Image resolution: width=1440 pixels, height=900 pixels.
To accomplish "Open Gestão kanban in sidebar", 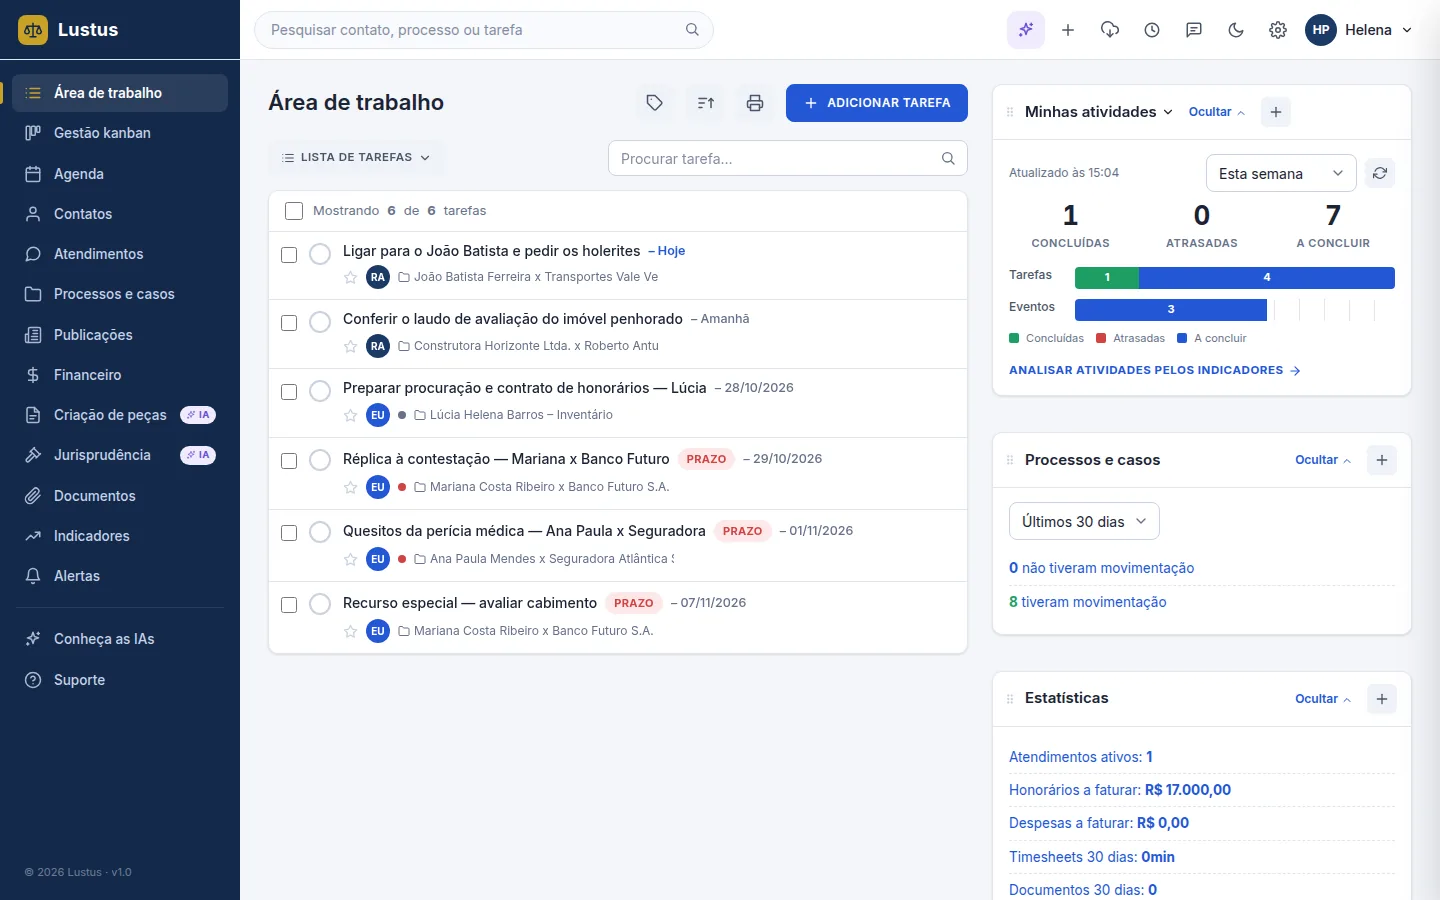I will (120, 133).
